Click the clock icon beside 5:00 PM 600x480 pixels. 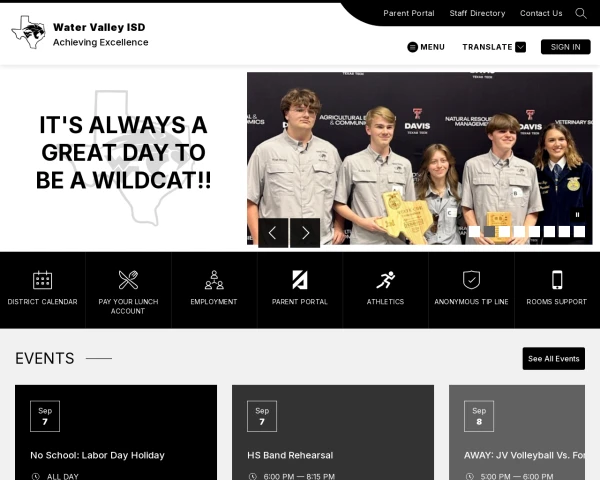[470, 477]
